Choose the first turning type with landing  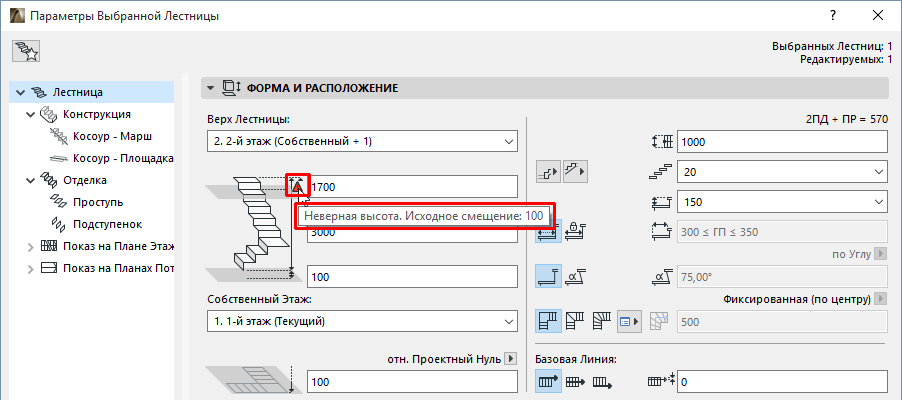[548, 321]
